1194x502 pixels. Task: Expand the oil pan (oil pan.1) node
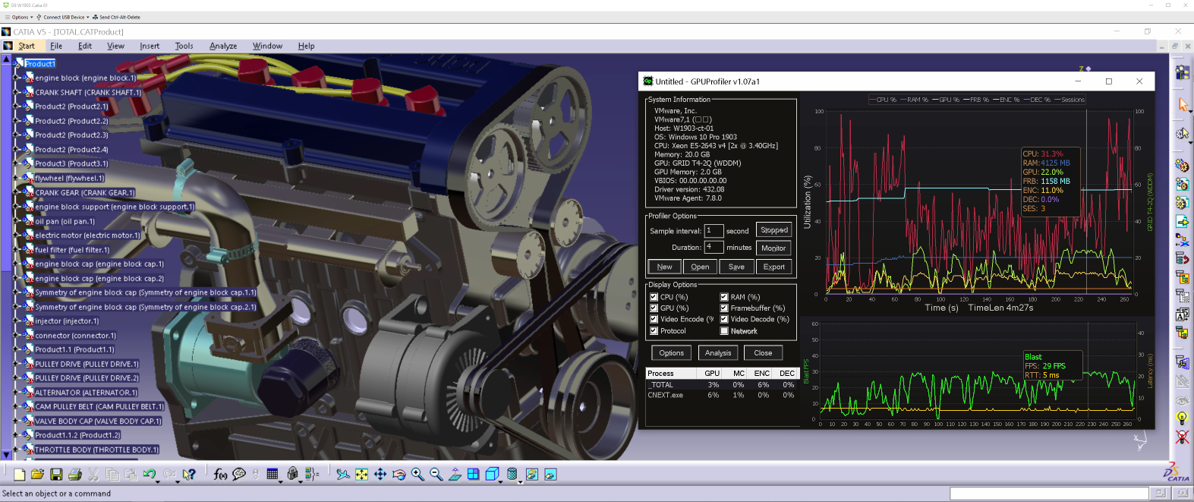17,221
